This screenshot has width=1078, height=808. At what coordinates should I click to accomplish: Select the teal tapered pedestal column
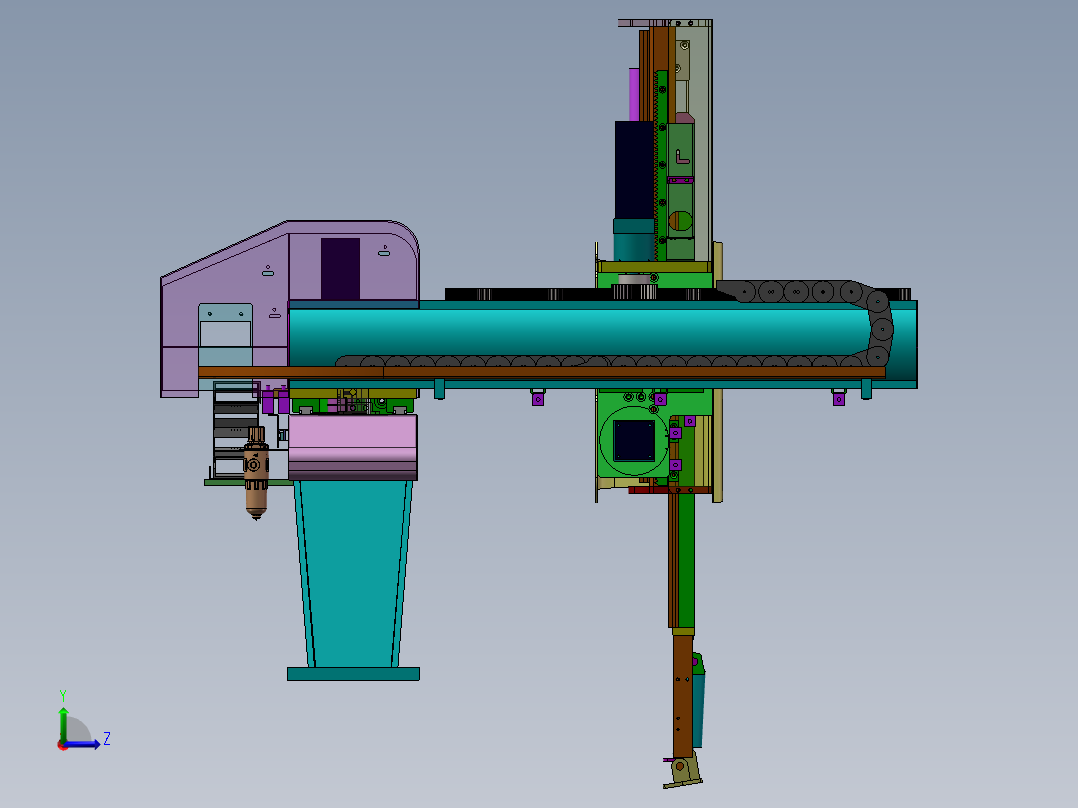(353, 574)
